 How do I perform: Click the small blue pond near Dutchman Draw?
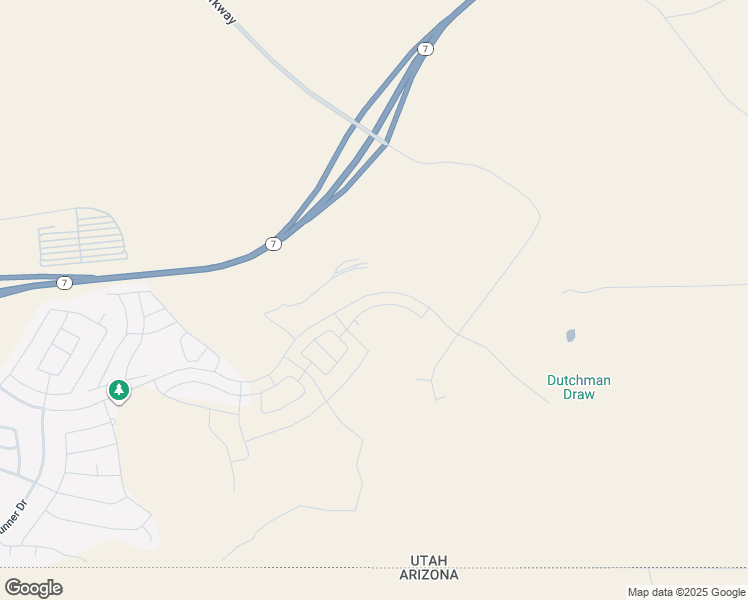(571, 335)
